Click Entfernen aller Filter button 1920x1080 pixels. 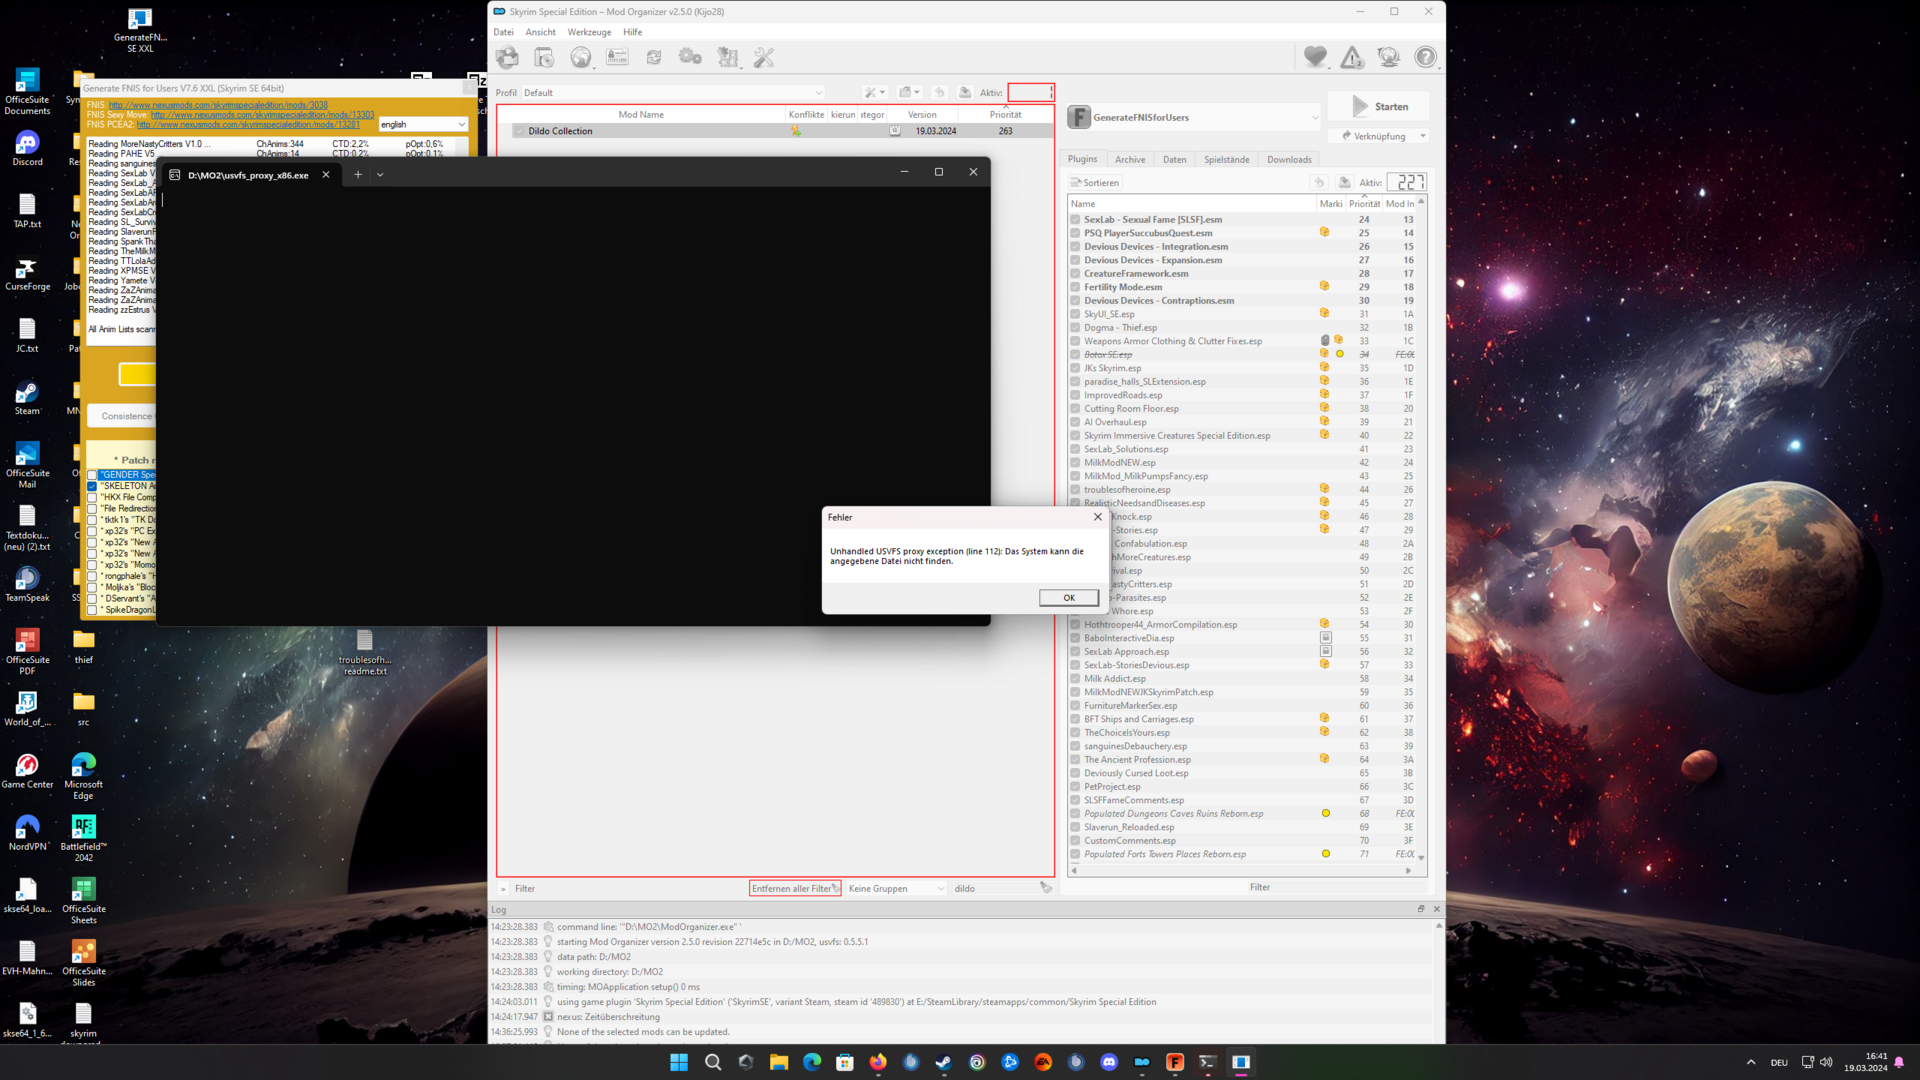(x=795, y=888)
